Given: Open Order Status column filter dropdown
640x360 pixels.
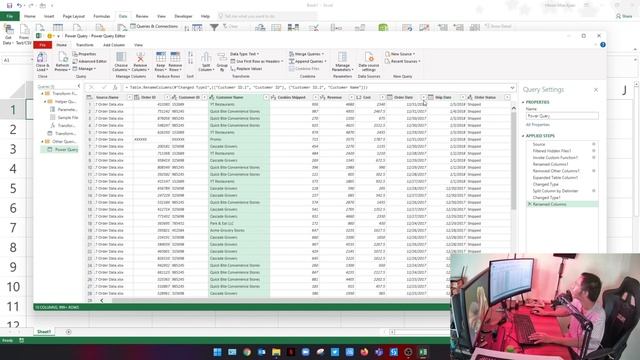Looking at the screenshot, I should click(507, 97).
